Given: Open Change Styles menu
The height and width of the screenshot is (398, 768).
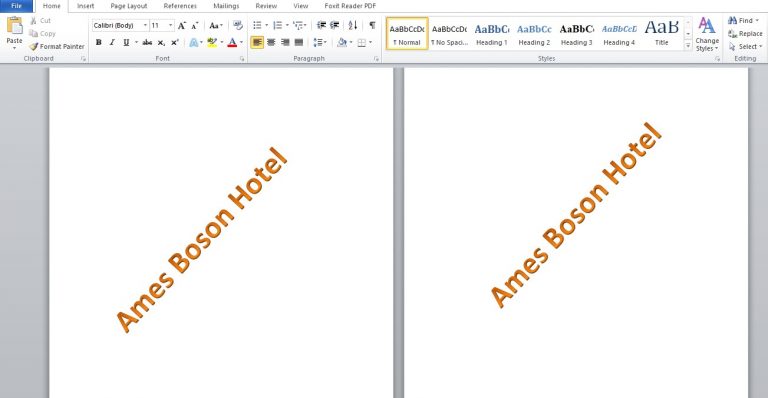Looking at the screenshot, I should 707,34.
